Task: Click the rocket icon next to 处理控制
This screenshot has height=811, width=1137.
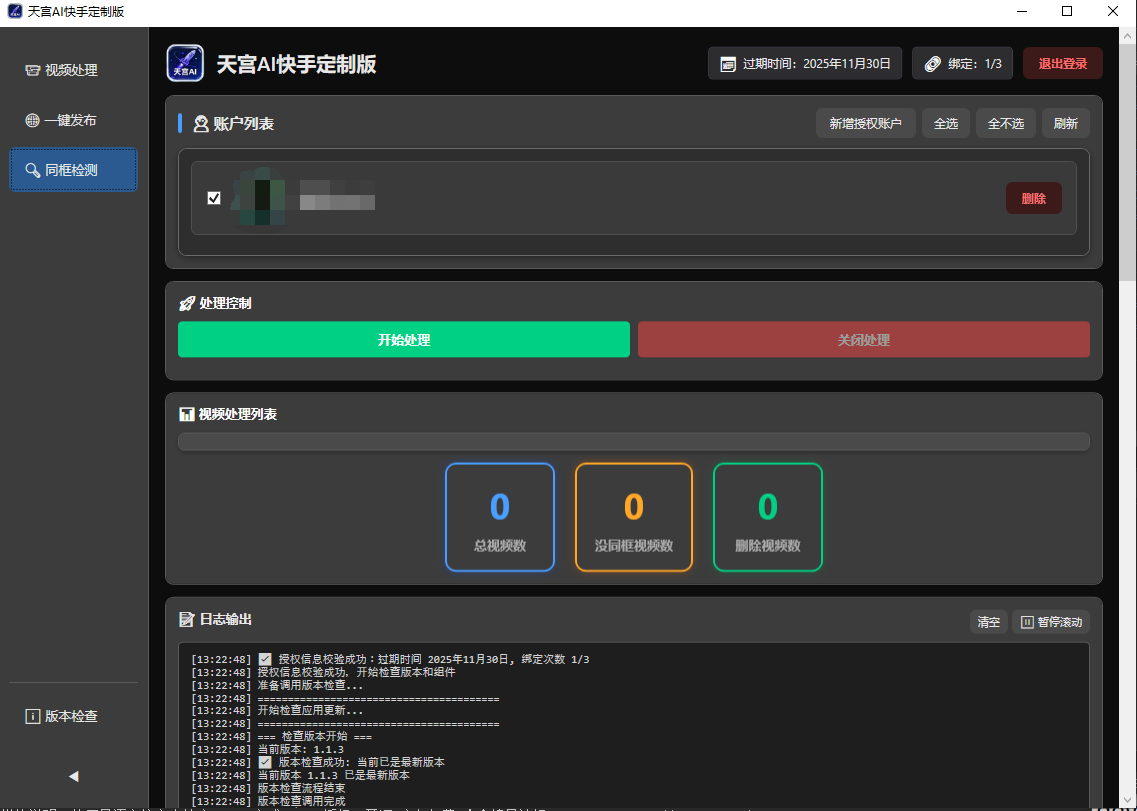Action: 187,303
